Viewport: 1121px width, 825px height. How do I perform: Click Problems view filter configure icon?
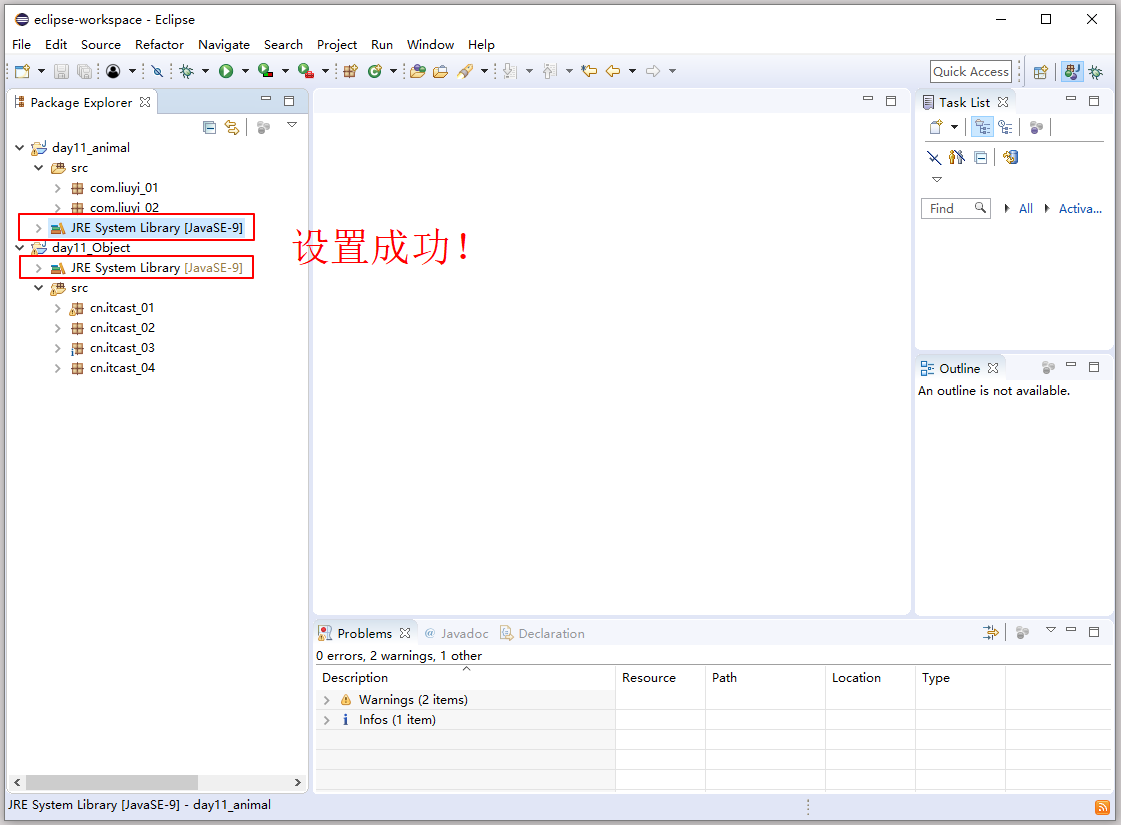tap(990, 632)
